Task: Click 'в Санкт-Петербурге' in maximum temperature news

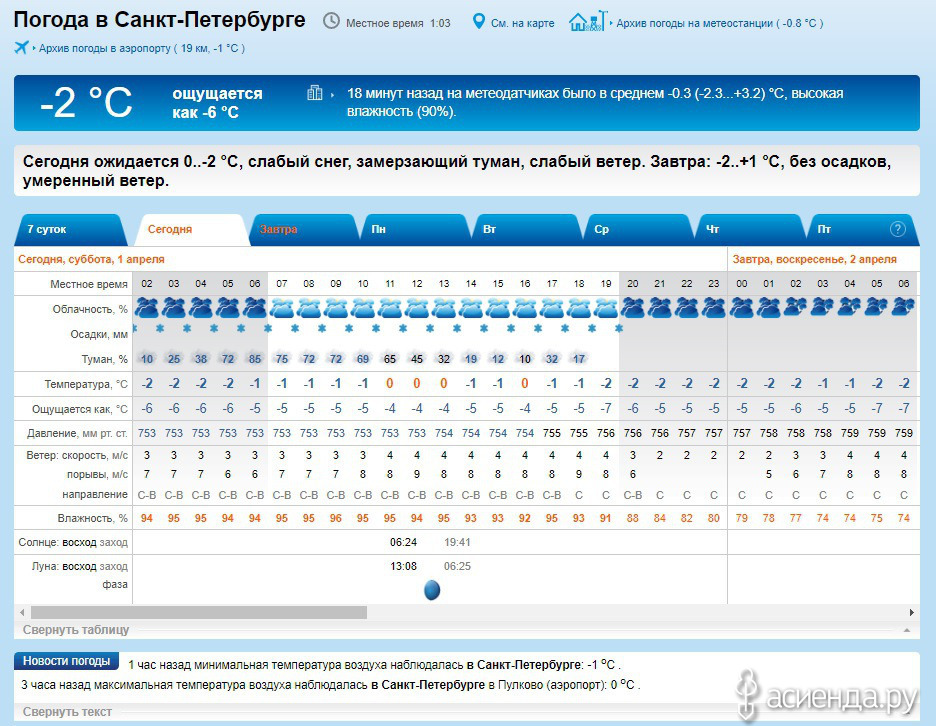Action: [x=428, y=685]
